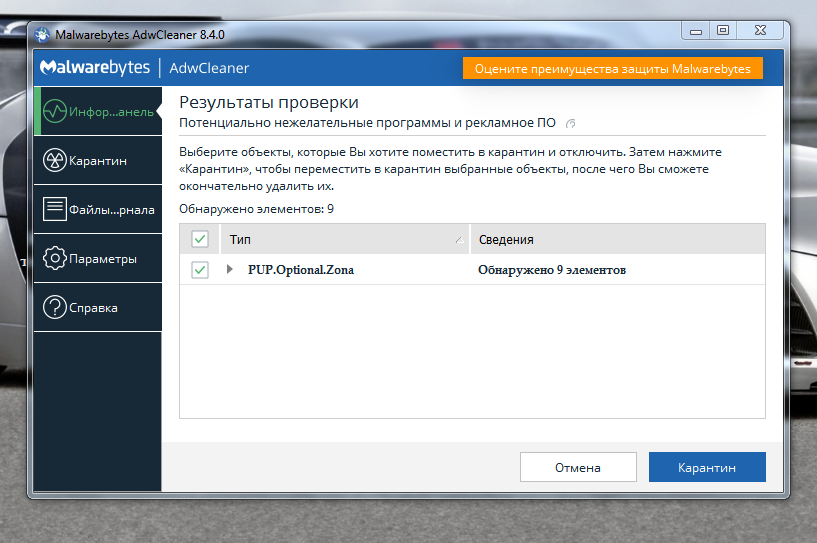Image resolution: width=817 pixels, height=543 pixels.
Task: Click the AdwCleaner header label
Action: (209, 68)
